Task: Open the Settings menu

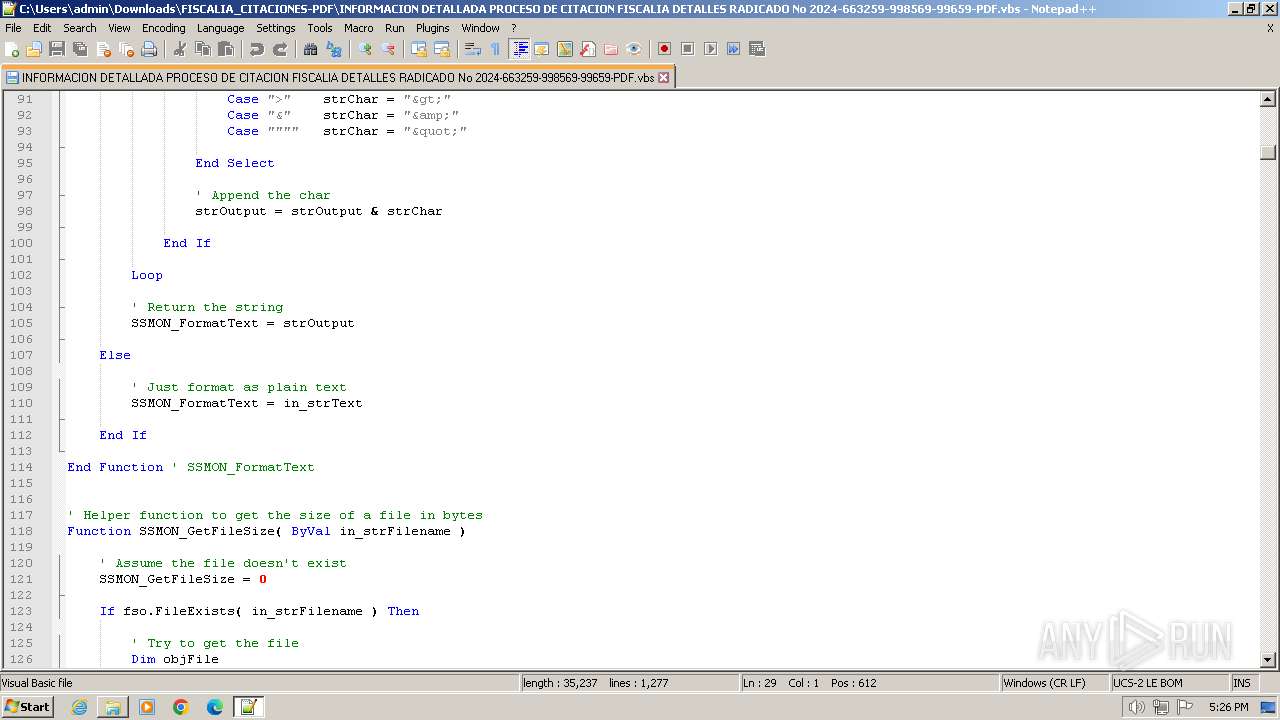Action: [x=275, y=28]
